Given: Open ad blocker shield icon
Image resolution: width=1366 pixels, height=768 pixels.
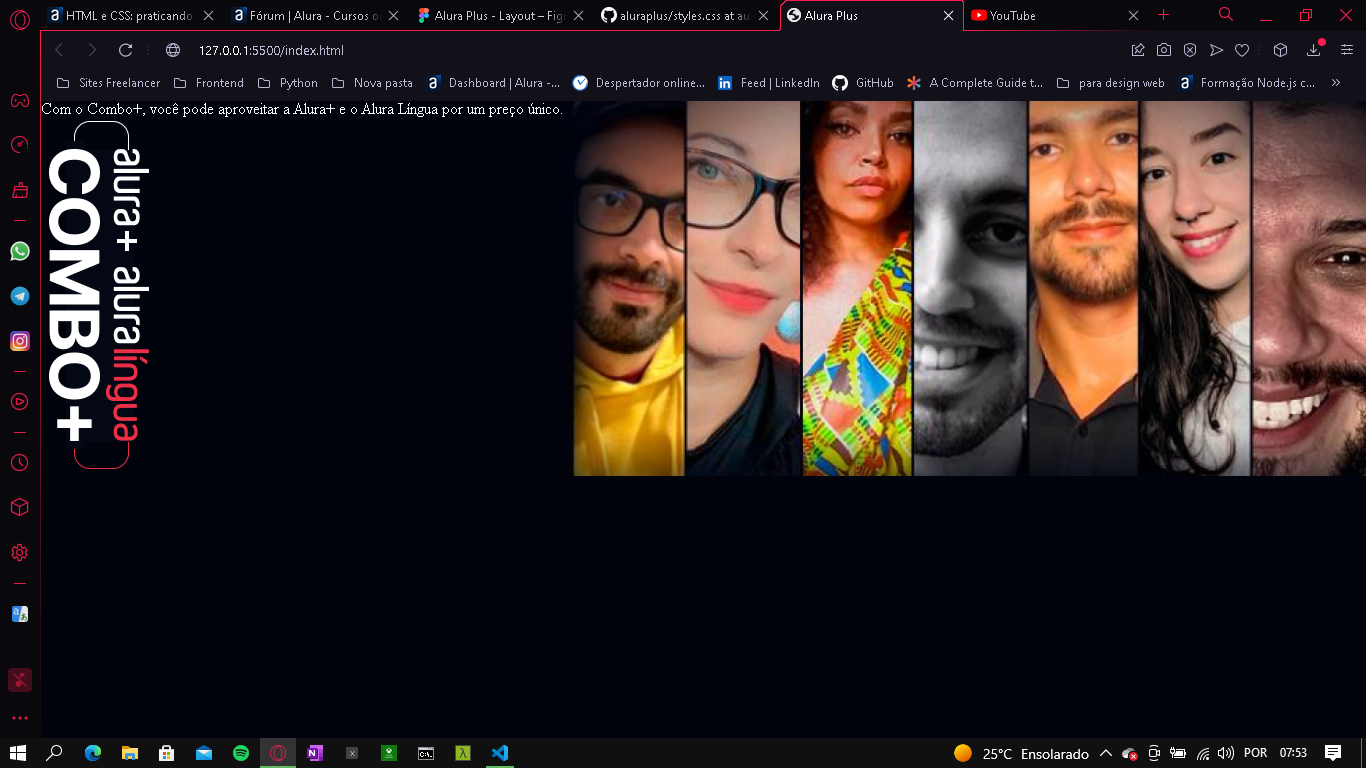Looking at the screenshot, I should point(1190,50).
